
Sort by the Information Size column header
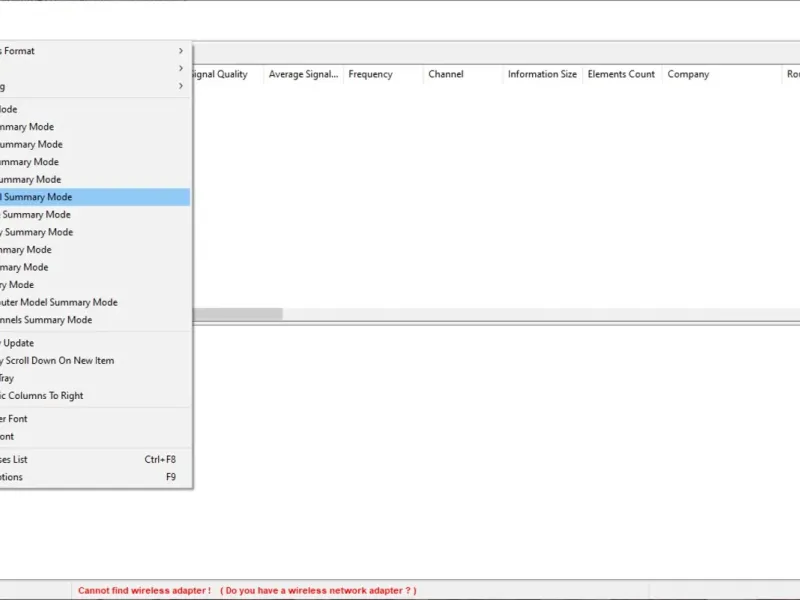[x=543, y=74]
